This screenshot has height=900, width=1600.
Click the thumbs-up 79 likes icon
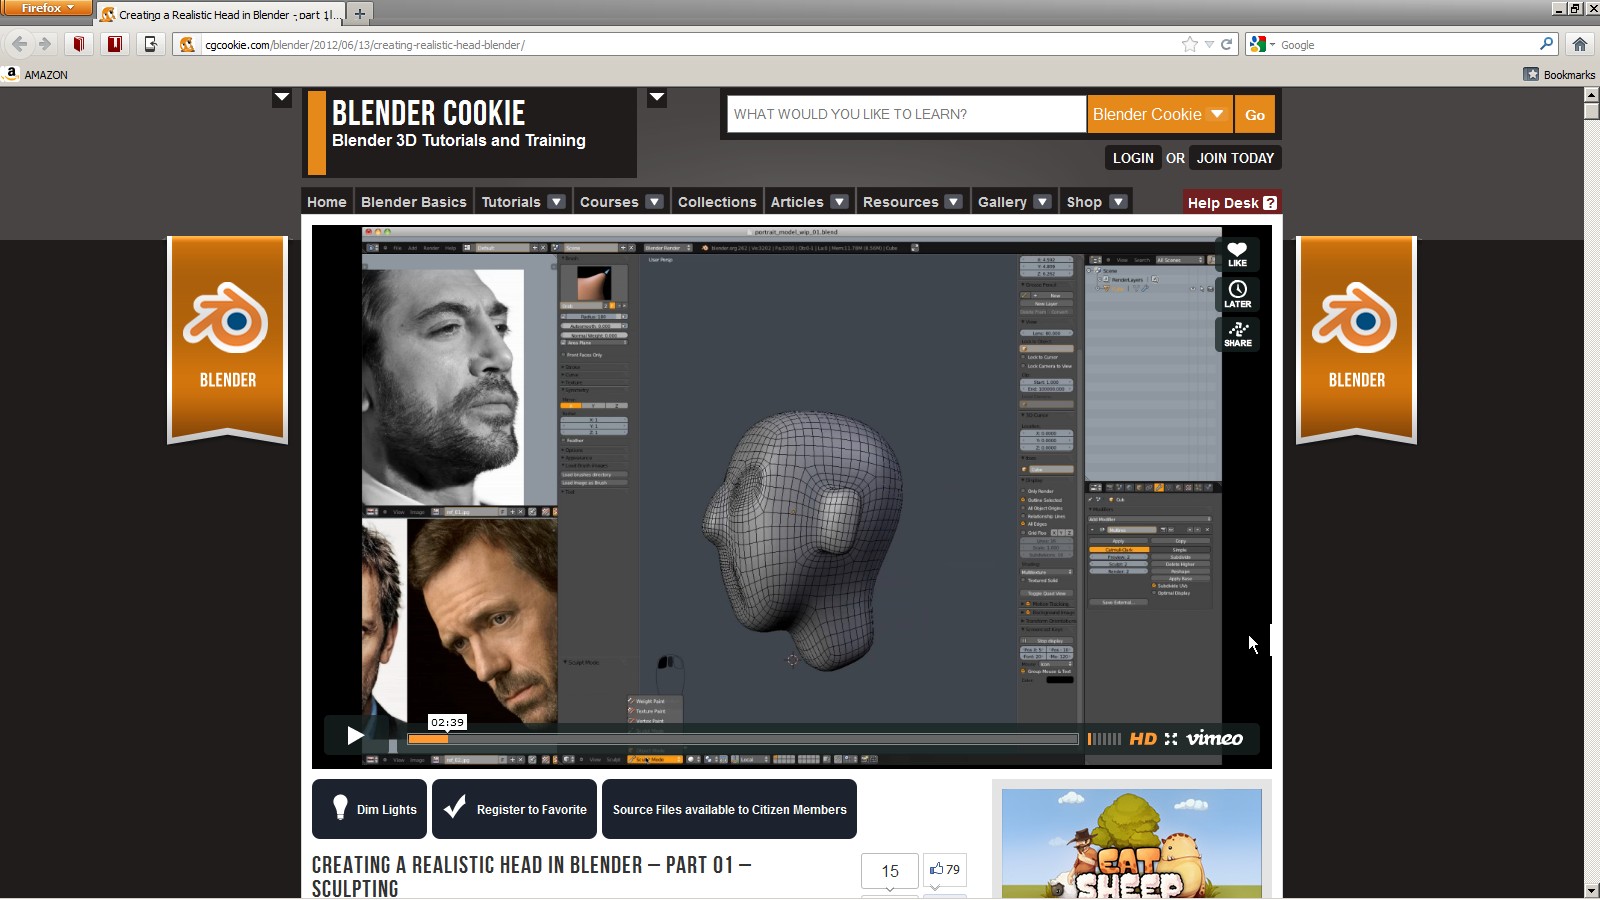(x=944, y=869)
